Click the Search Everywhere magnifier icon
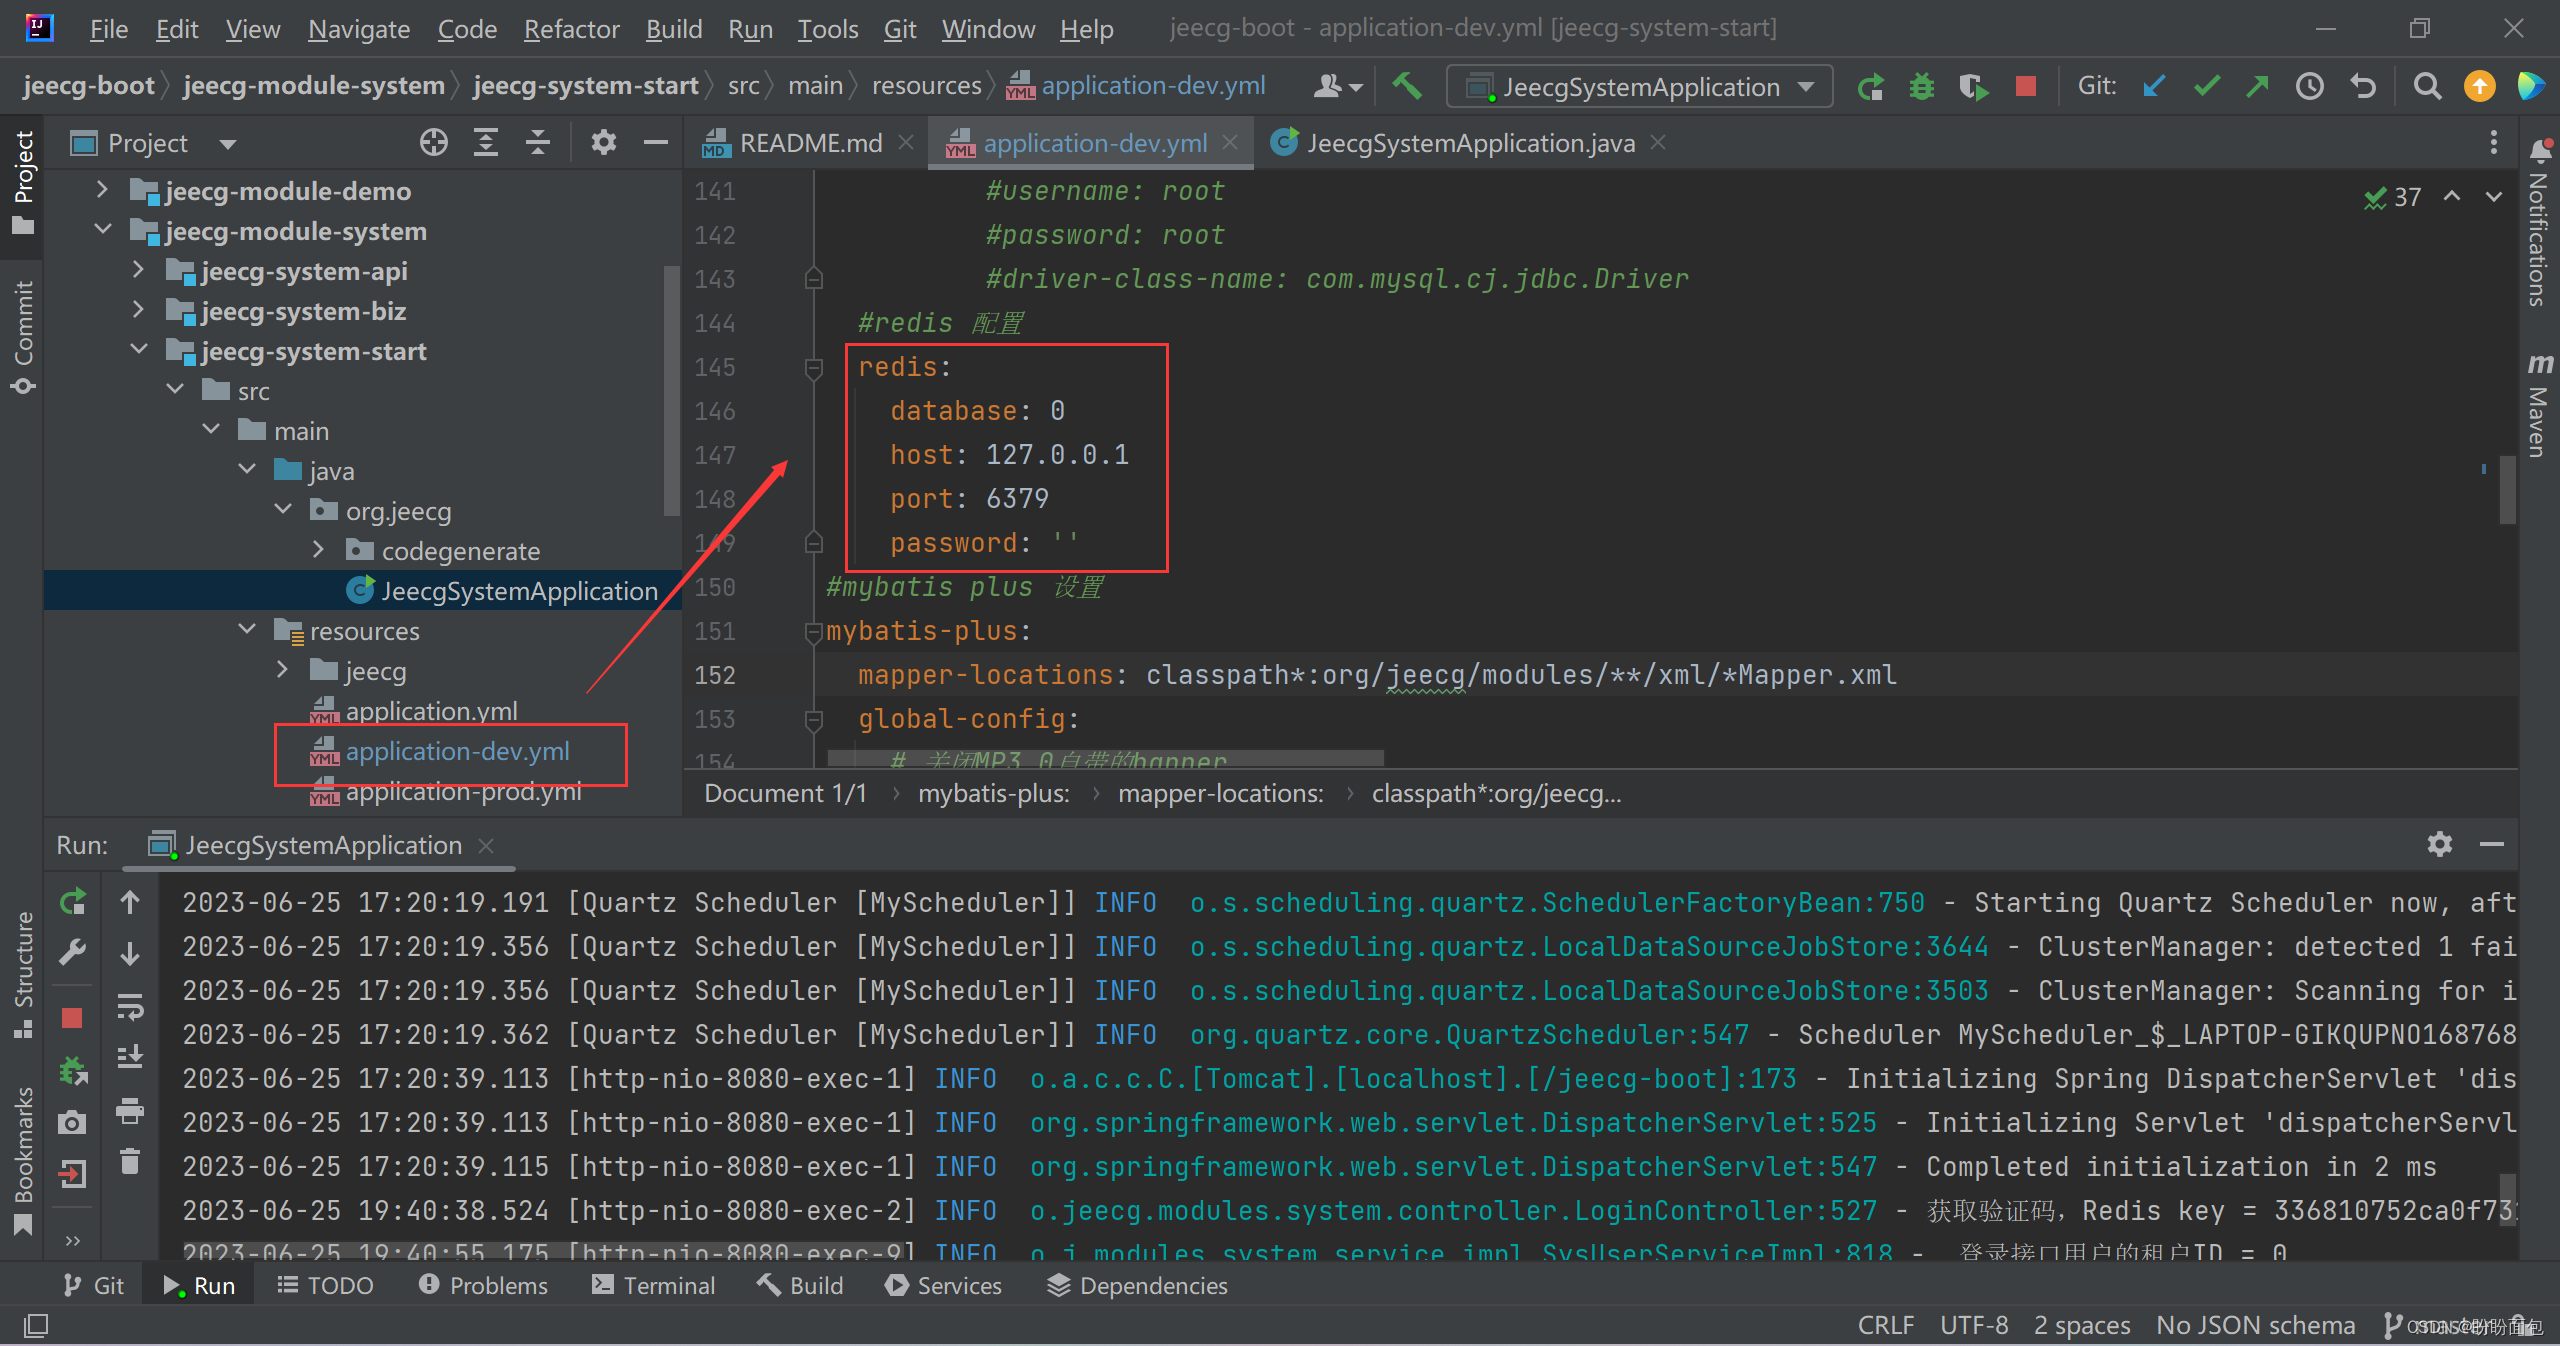Screen dimensions: 2560x1346 pyautogui.click(x=2426, y=87)
